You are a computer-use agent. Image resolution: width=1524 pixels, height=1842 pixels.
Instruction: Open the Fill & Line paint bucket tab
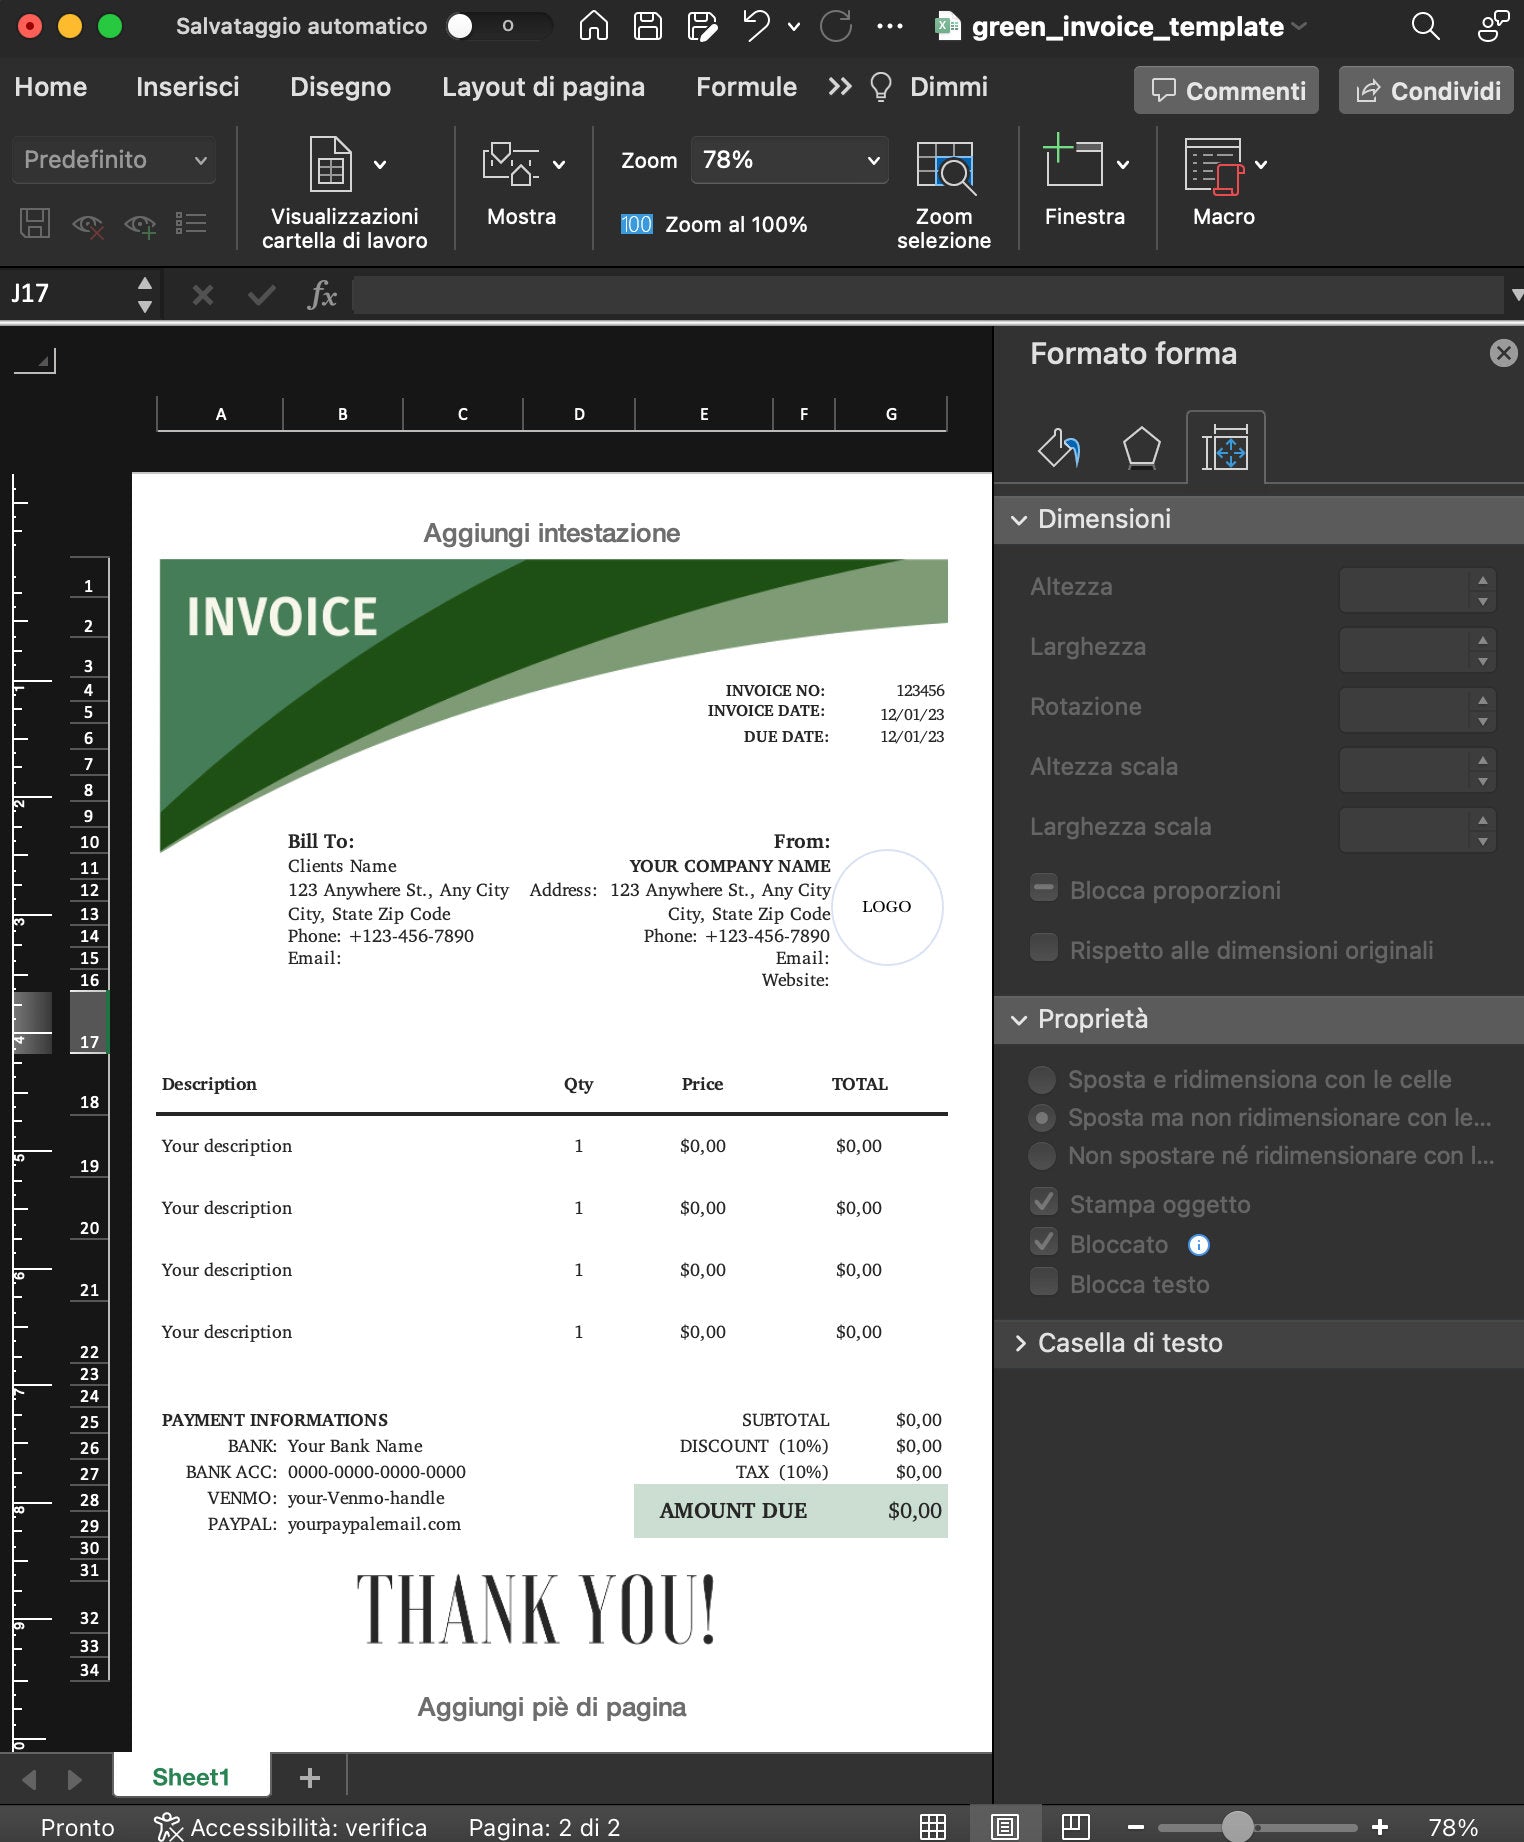point(1058,448)
